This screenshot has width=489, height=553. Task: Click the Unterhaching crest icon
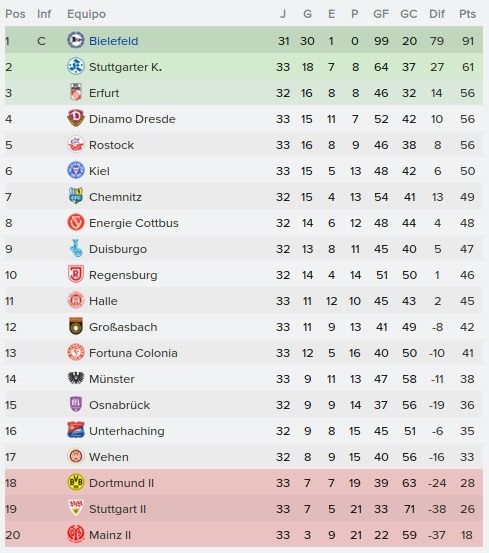pos(76,430)
